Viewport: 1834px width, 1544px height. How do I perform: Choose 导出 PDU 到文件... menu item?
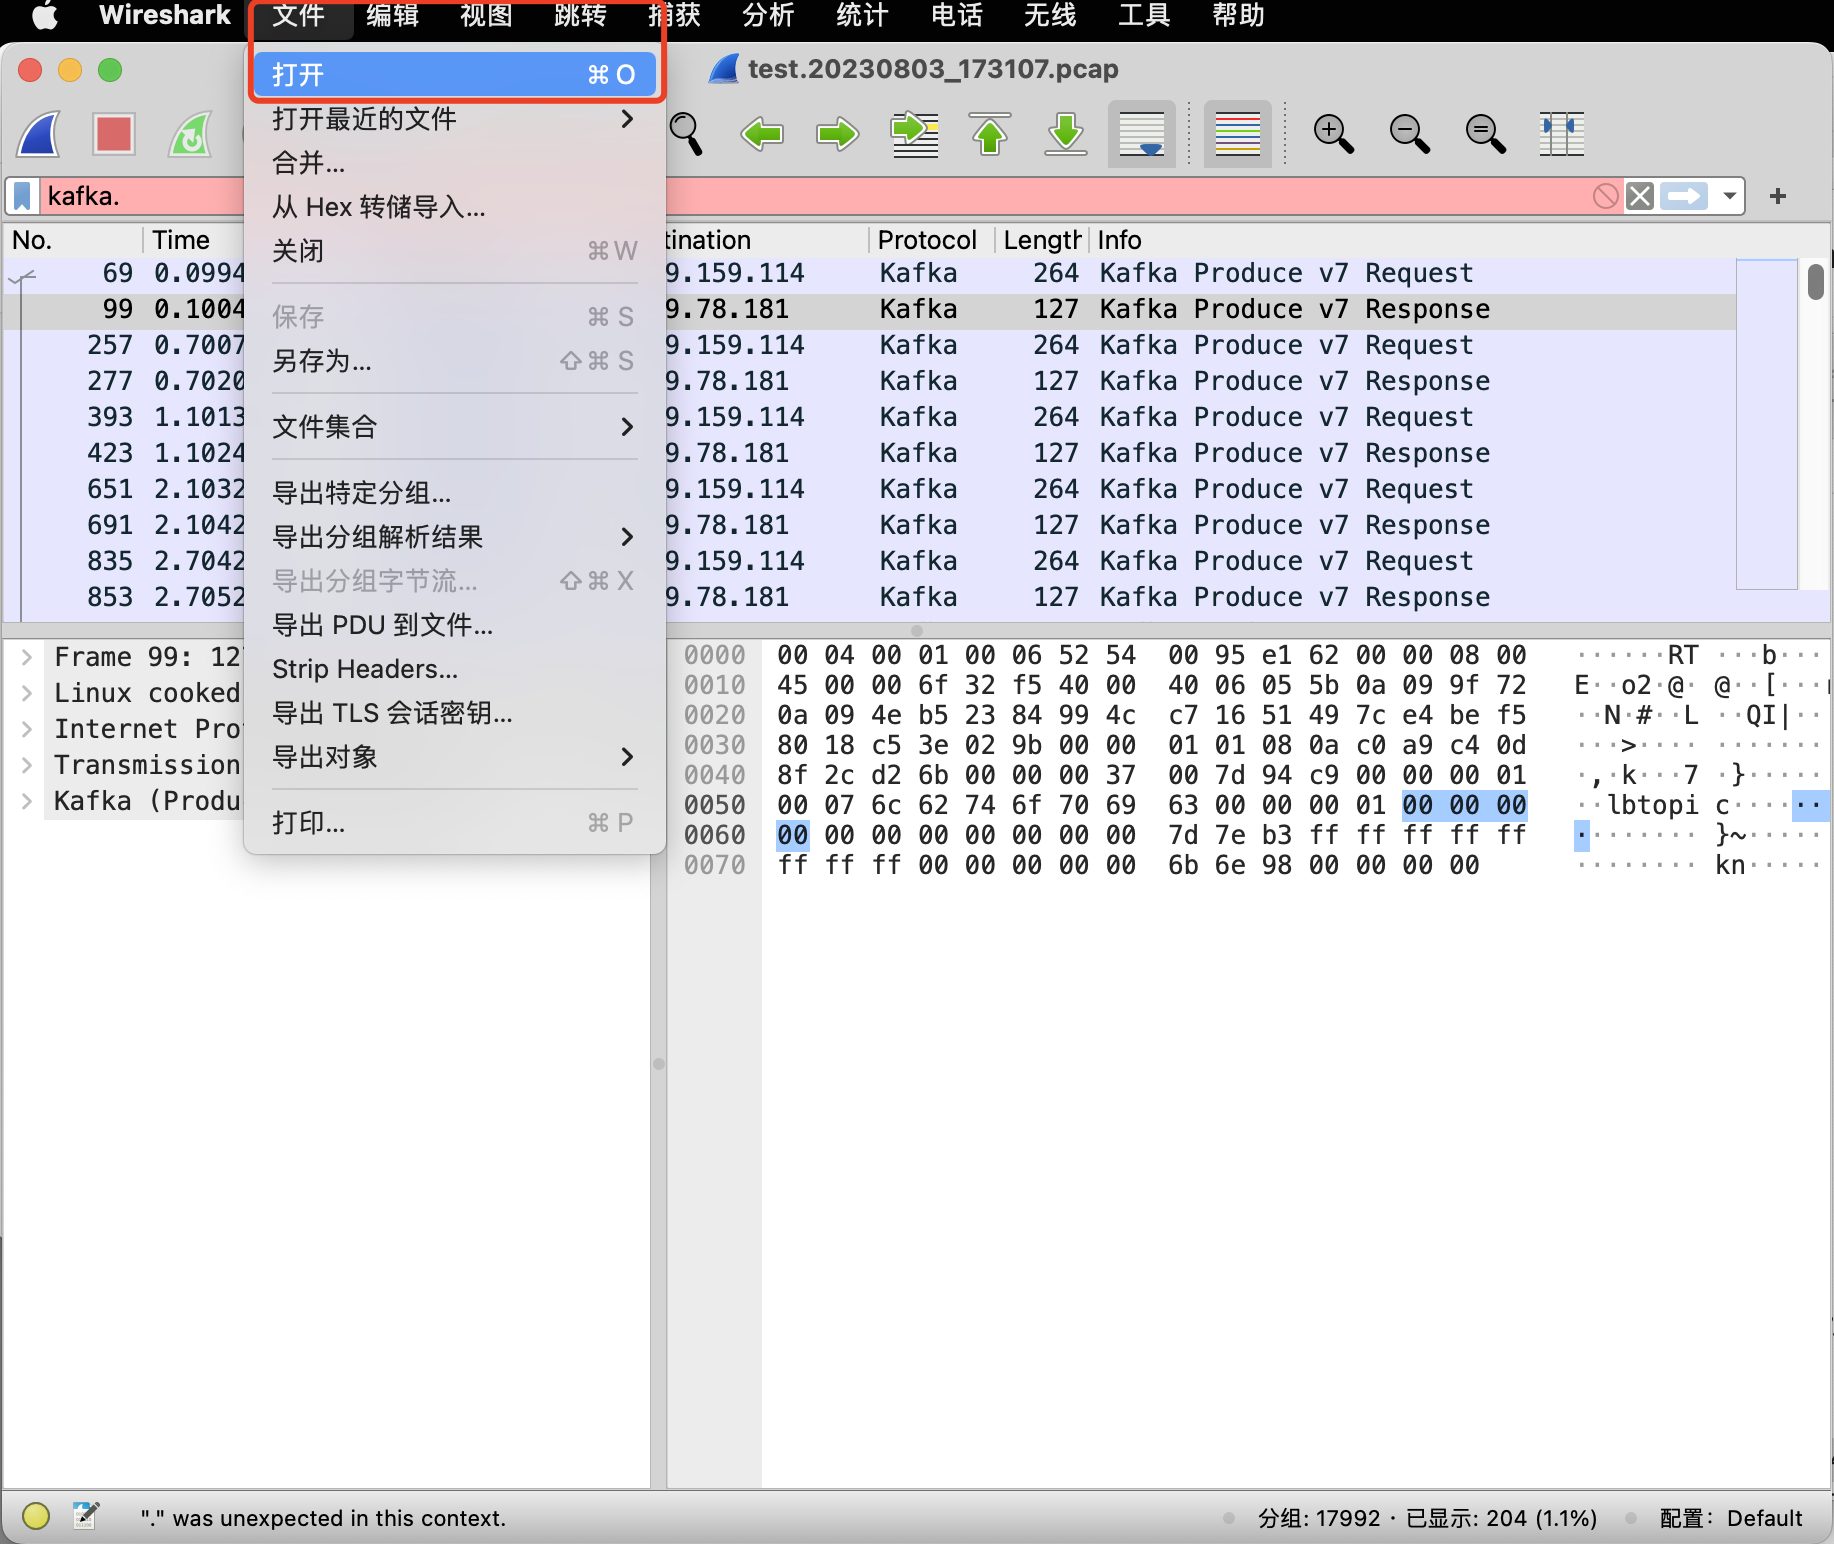pyautogui.click(x=455, y=625)
